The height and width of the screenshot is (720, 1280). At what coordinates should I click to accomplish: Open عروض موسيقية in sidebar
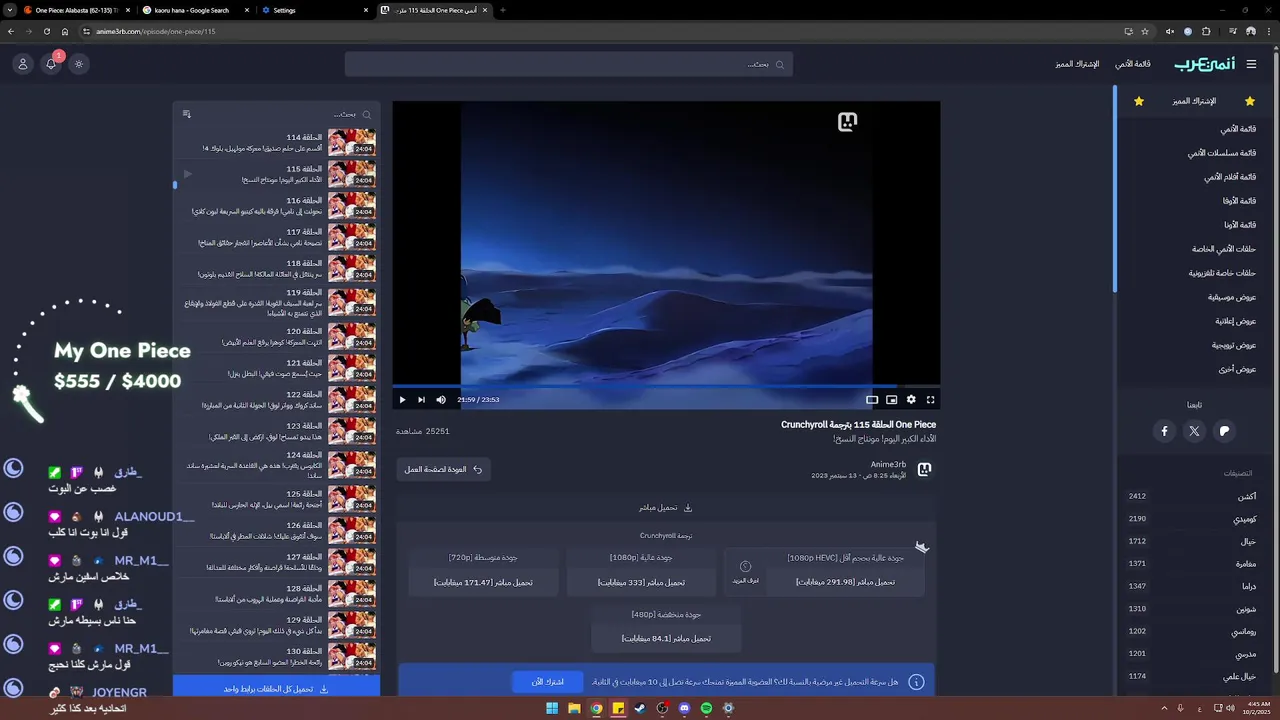[1232, 297]
